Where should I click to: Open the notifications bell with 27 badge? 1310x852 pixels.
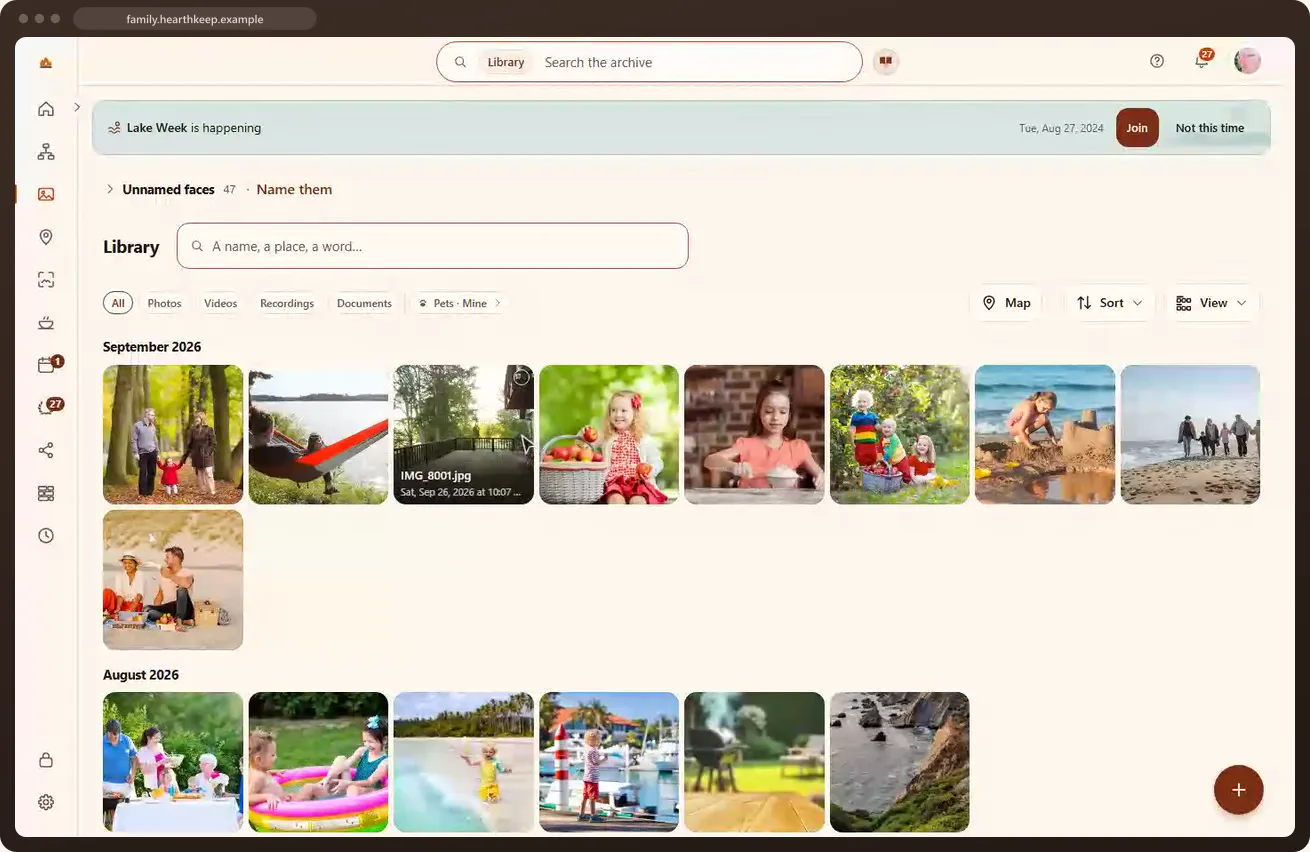point(1202,61)
